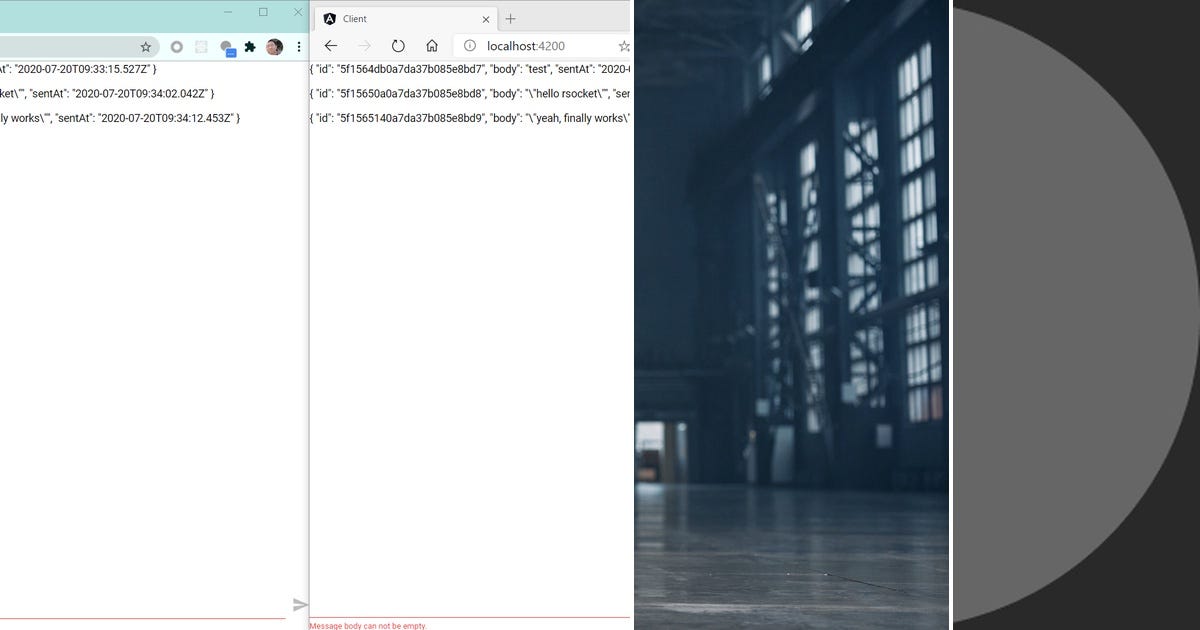Open Chrome's extensions puzzle icon
Screen dimensions: 1200x630
(250, 46)
